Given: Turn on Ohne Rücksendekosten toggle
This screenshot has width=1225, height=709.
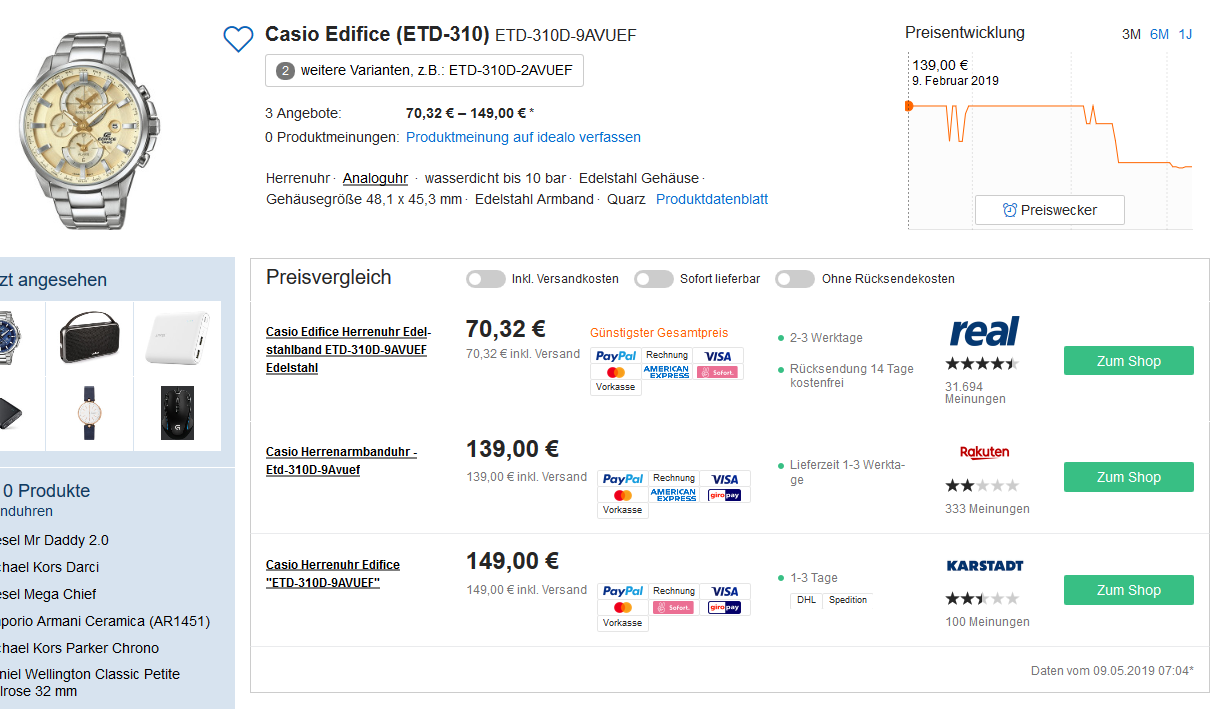Looking at the screenshot, I should 795,279.
